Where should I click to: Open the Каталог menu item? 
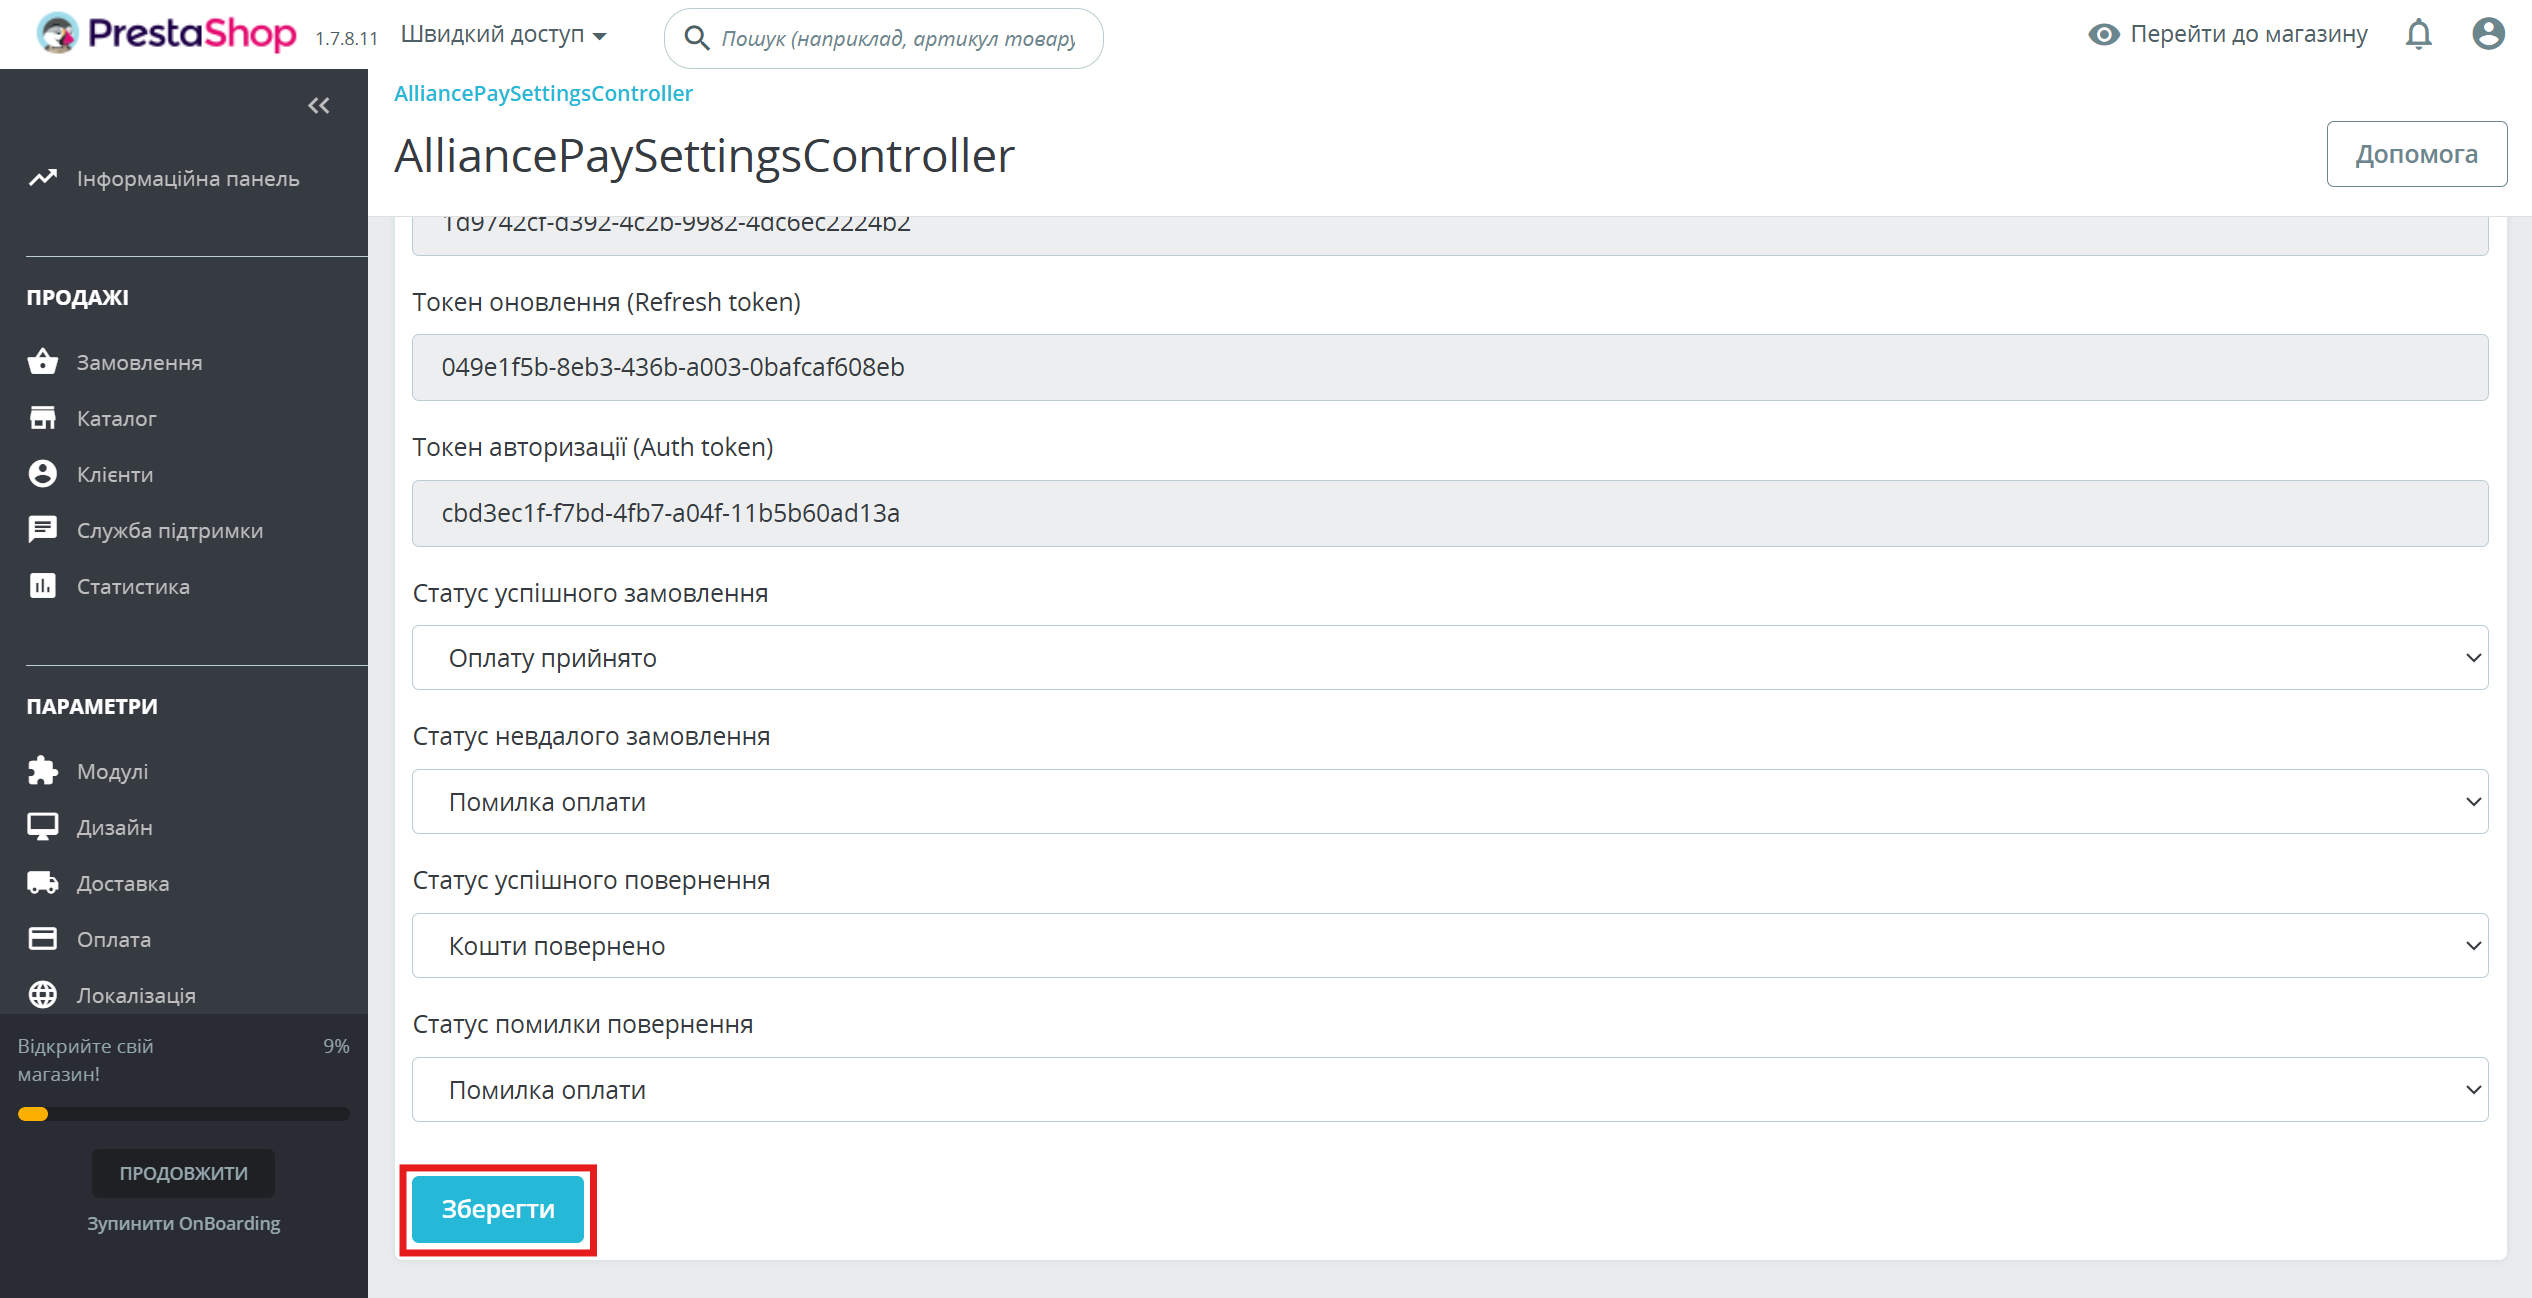116,418
